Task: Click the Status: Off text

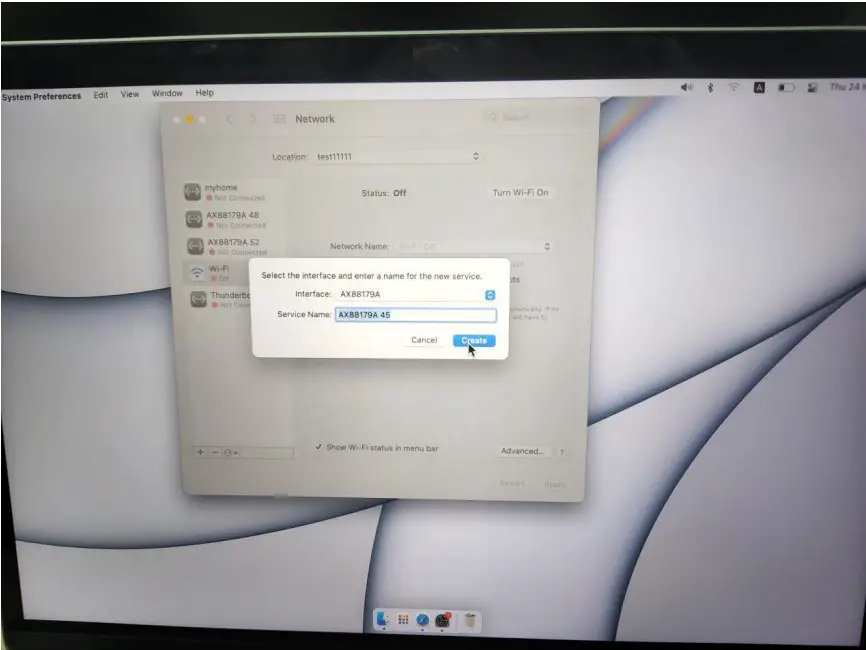Action: tap(384, 193)
